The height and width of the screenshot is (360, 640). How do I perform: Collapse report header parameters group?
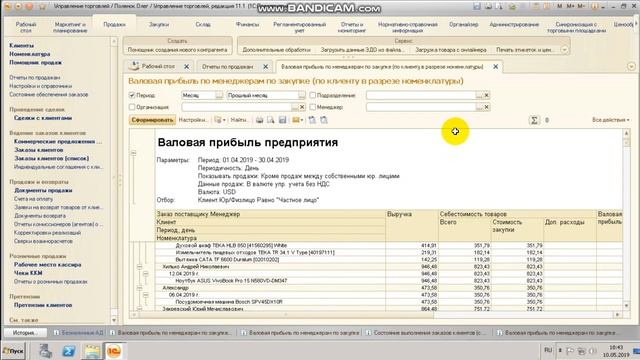[x=133, y=153]
